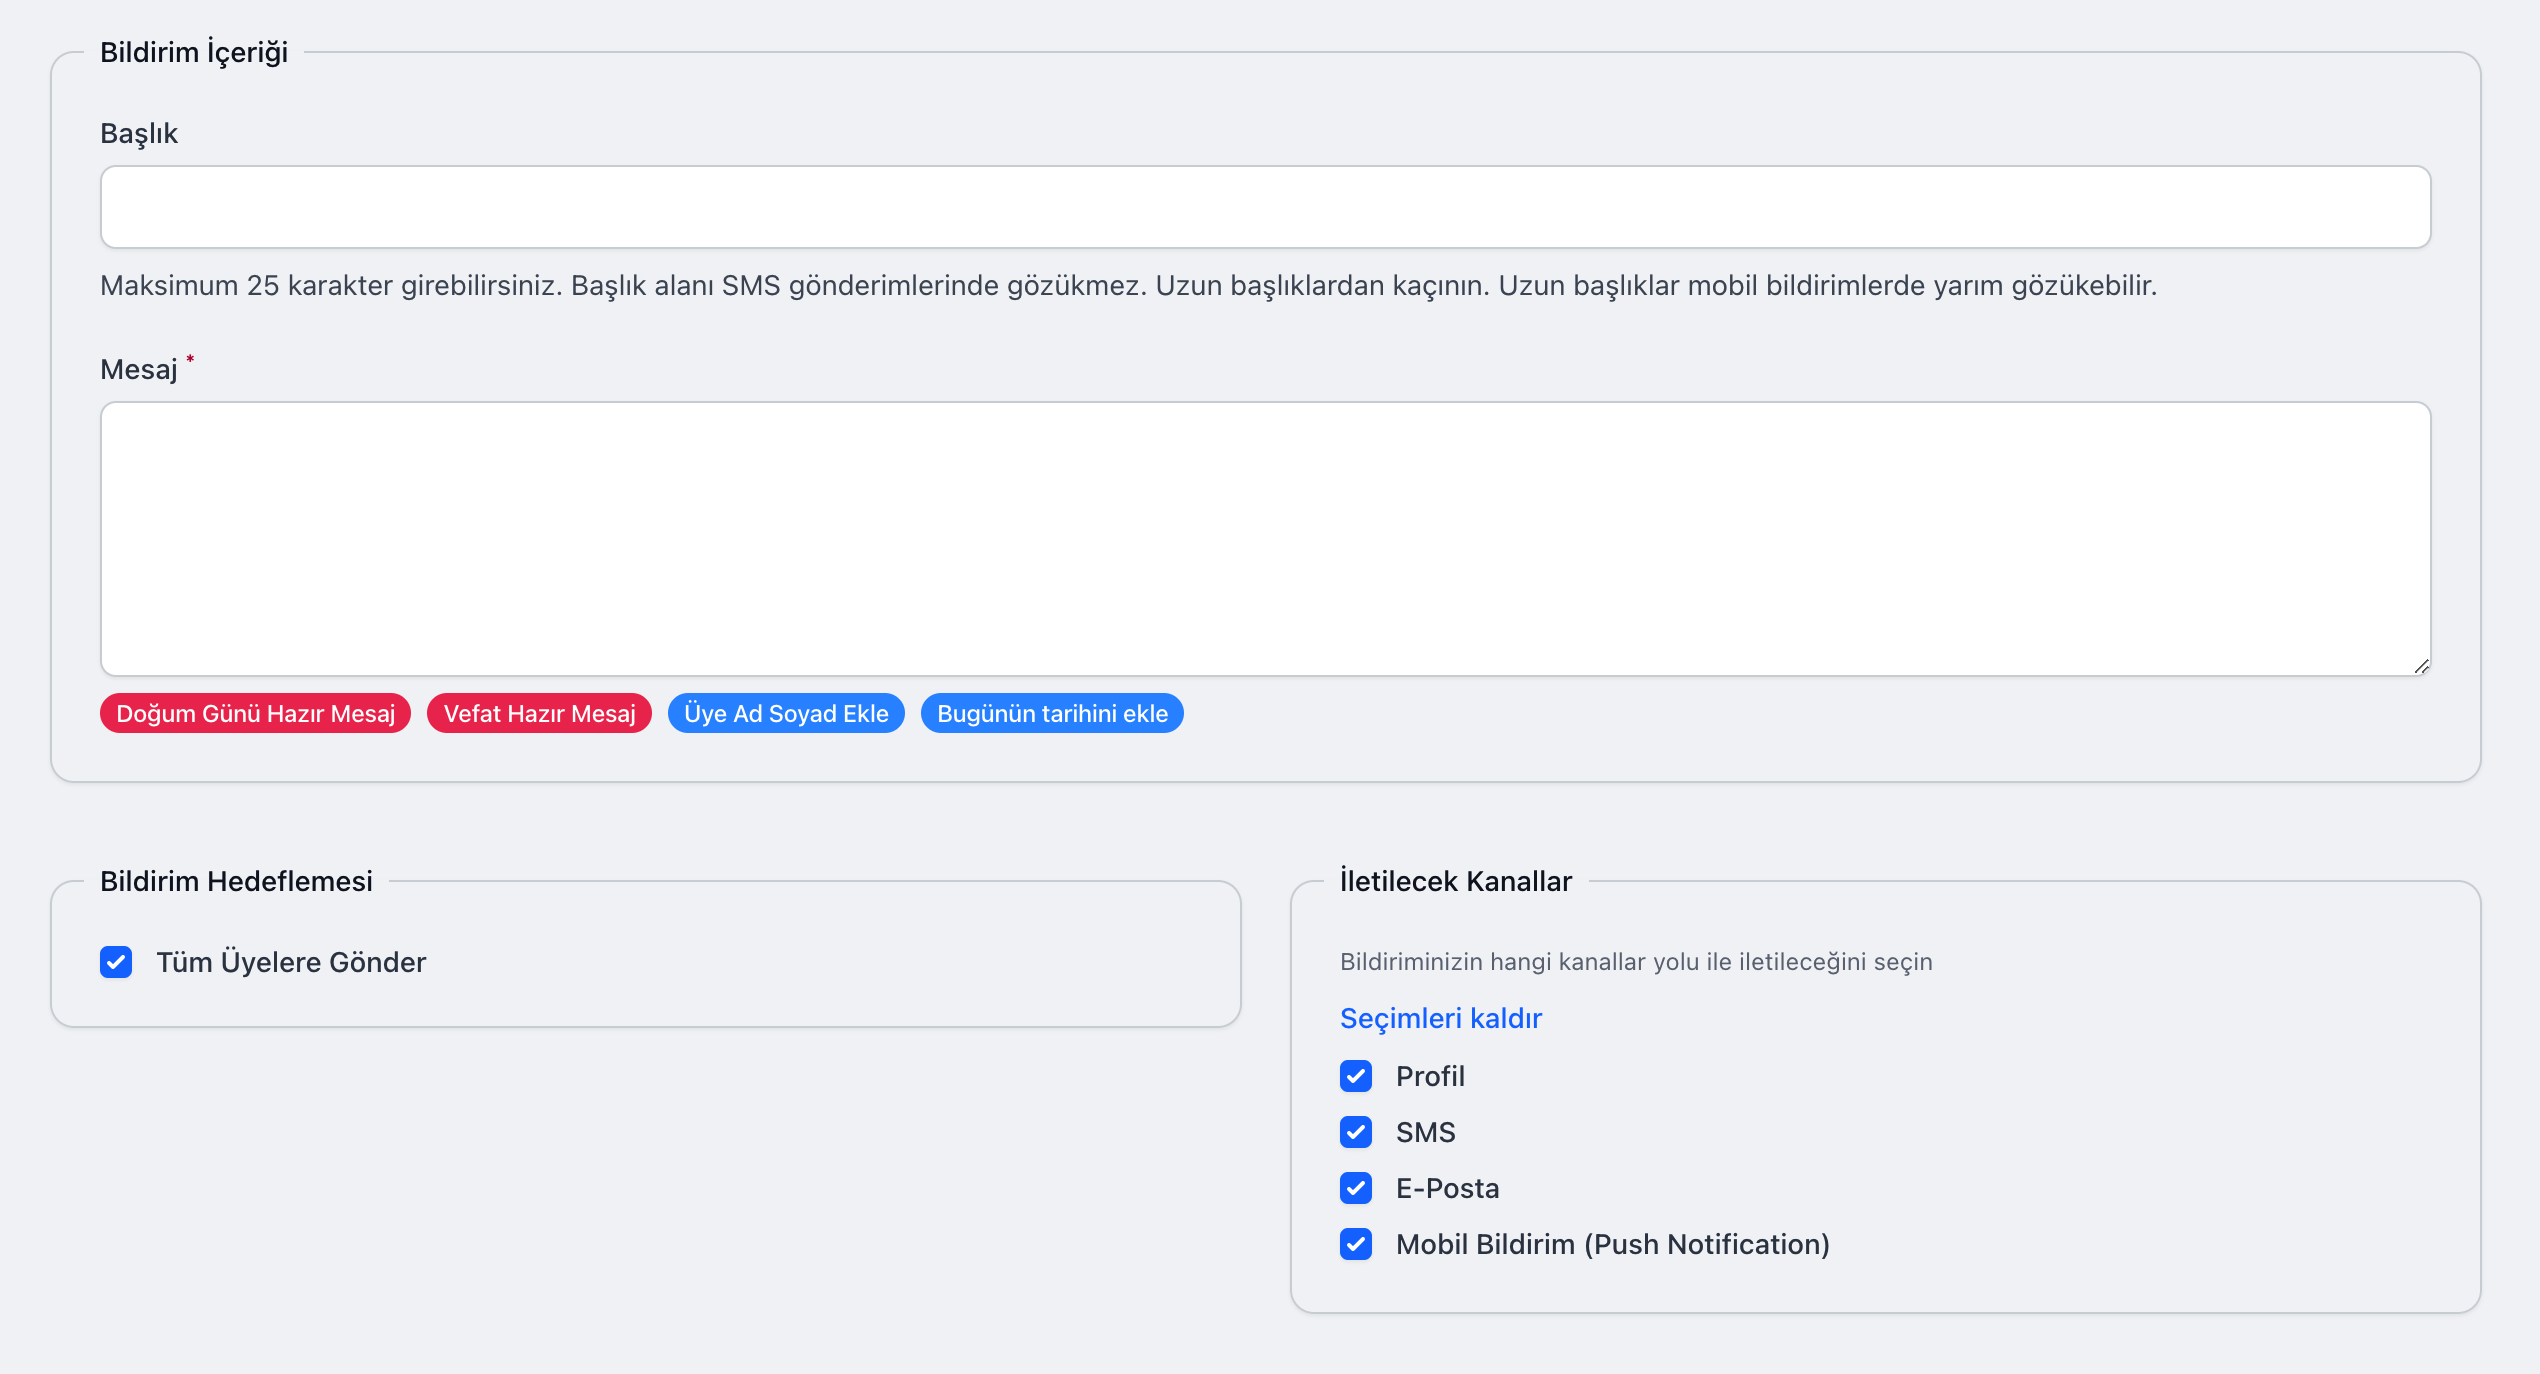Insert the Vefat Hazır Mesaj template

click(539, 714)
